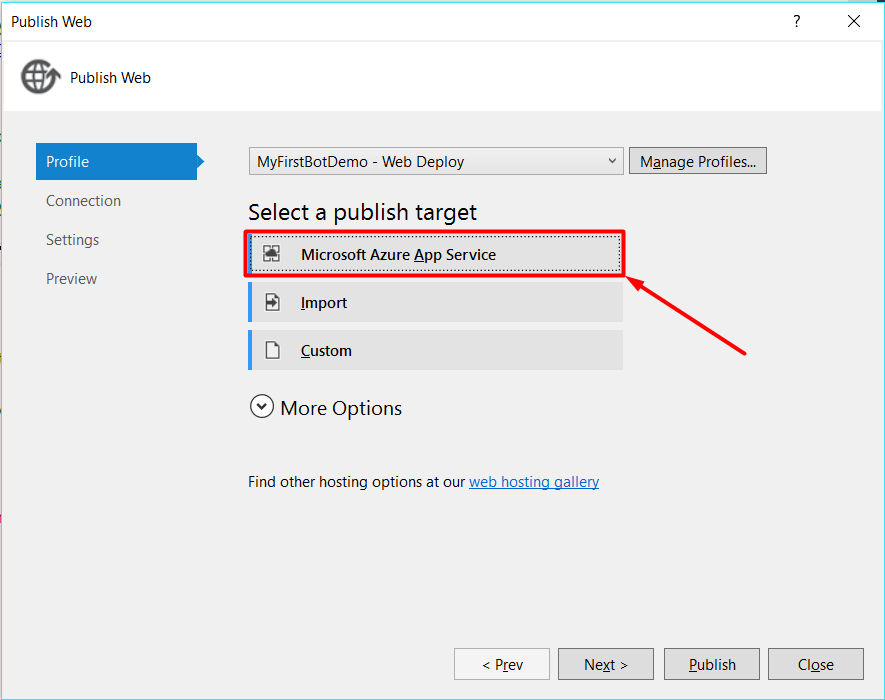Click the Import arrow document icon
The image size is (885, 700).
(272, 303)
